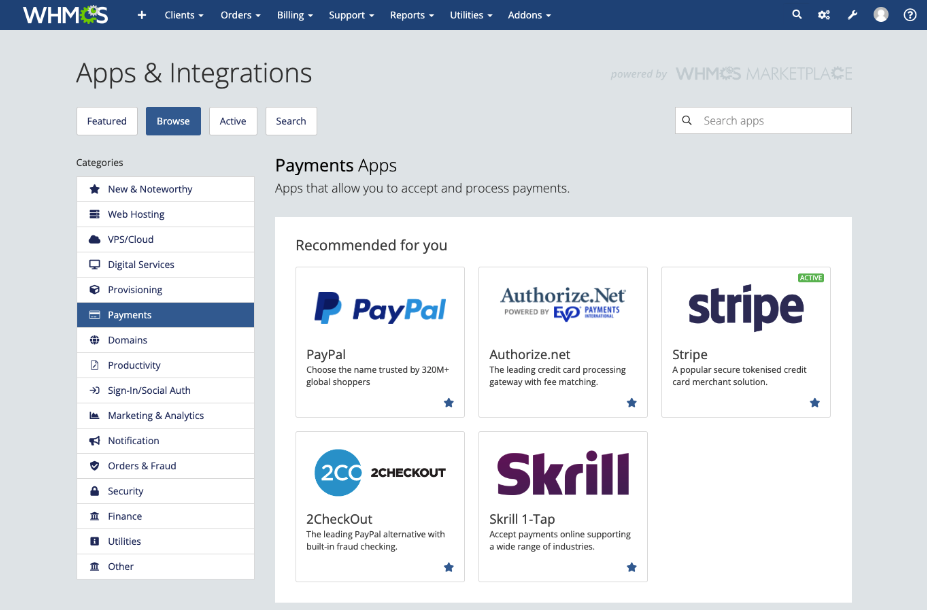
Task: Click the 2Checkout logo image
Action: click(x=380, y=473)
